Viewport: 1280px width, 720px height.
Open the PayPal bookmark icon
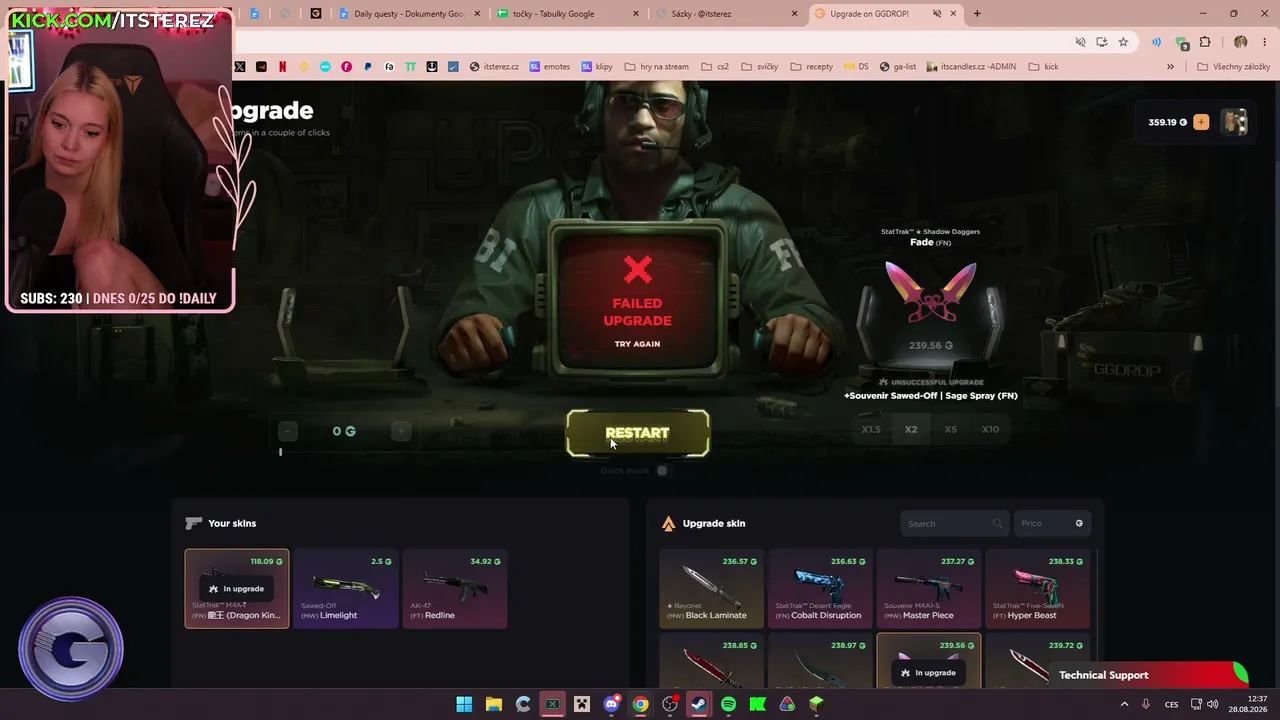368,67
